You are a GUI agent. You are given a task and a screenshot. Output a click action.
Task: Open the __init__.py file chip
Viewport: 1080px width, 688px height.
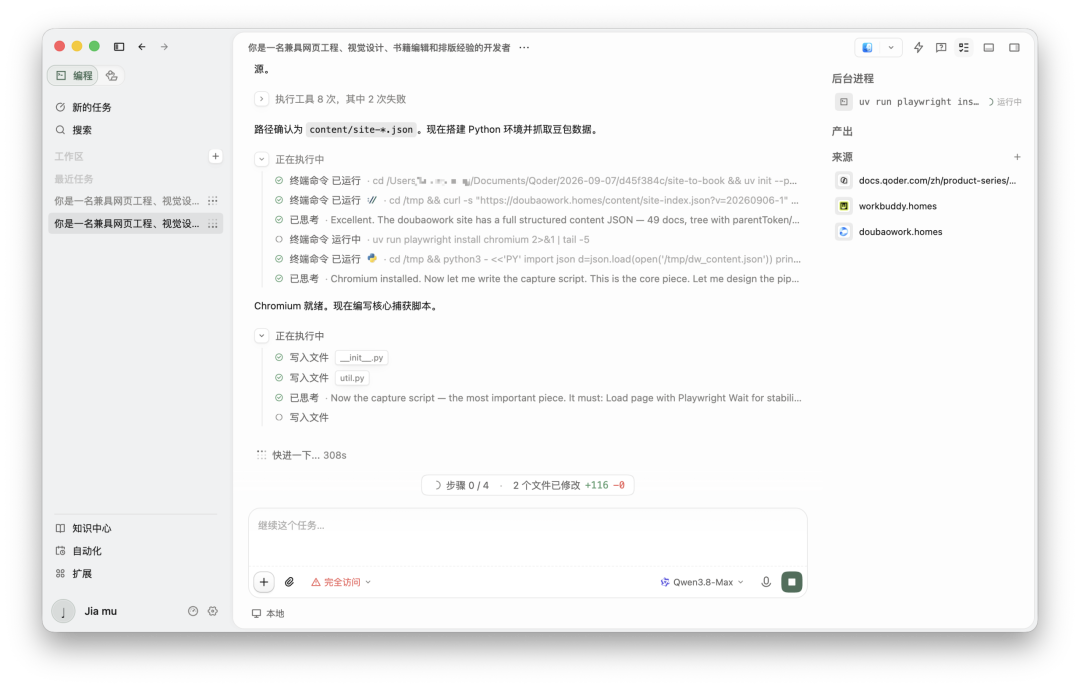[x=362, y=358]
